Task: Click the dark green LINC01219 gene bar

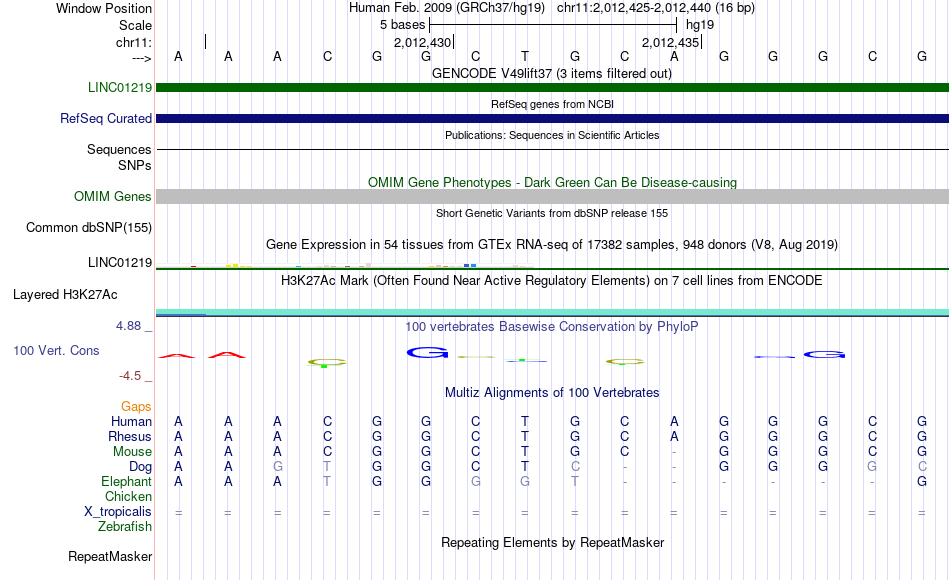Action: point(552,87)
